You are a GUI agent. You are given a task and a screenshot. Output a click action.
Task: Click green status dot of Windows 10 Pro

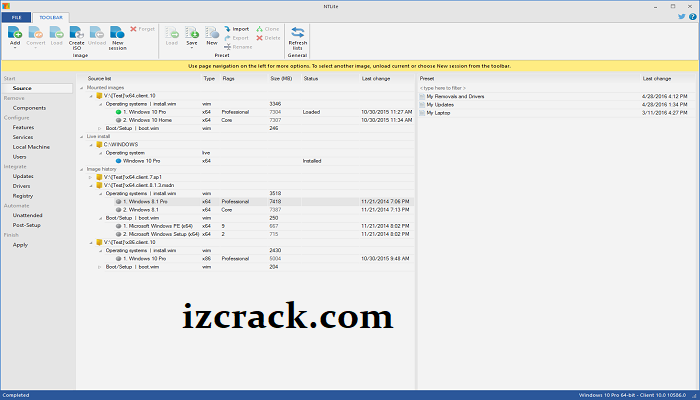(118, 112)
